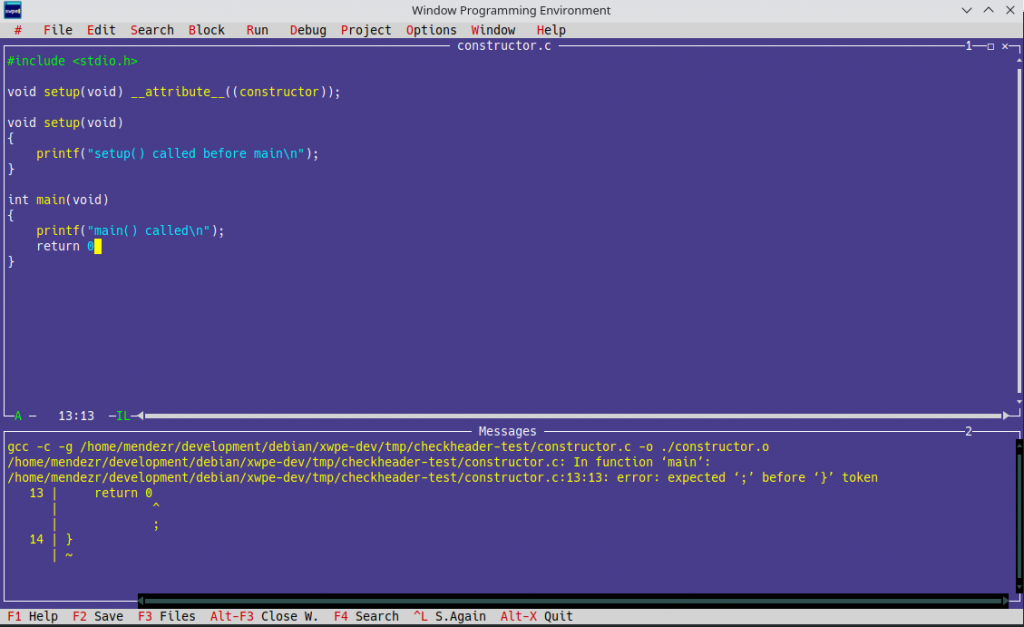Close the constructor.c editor window
The image size is (1024, 627).
(x=1006, y=46)
